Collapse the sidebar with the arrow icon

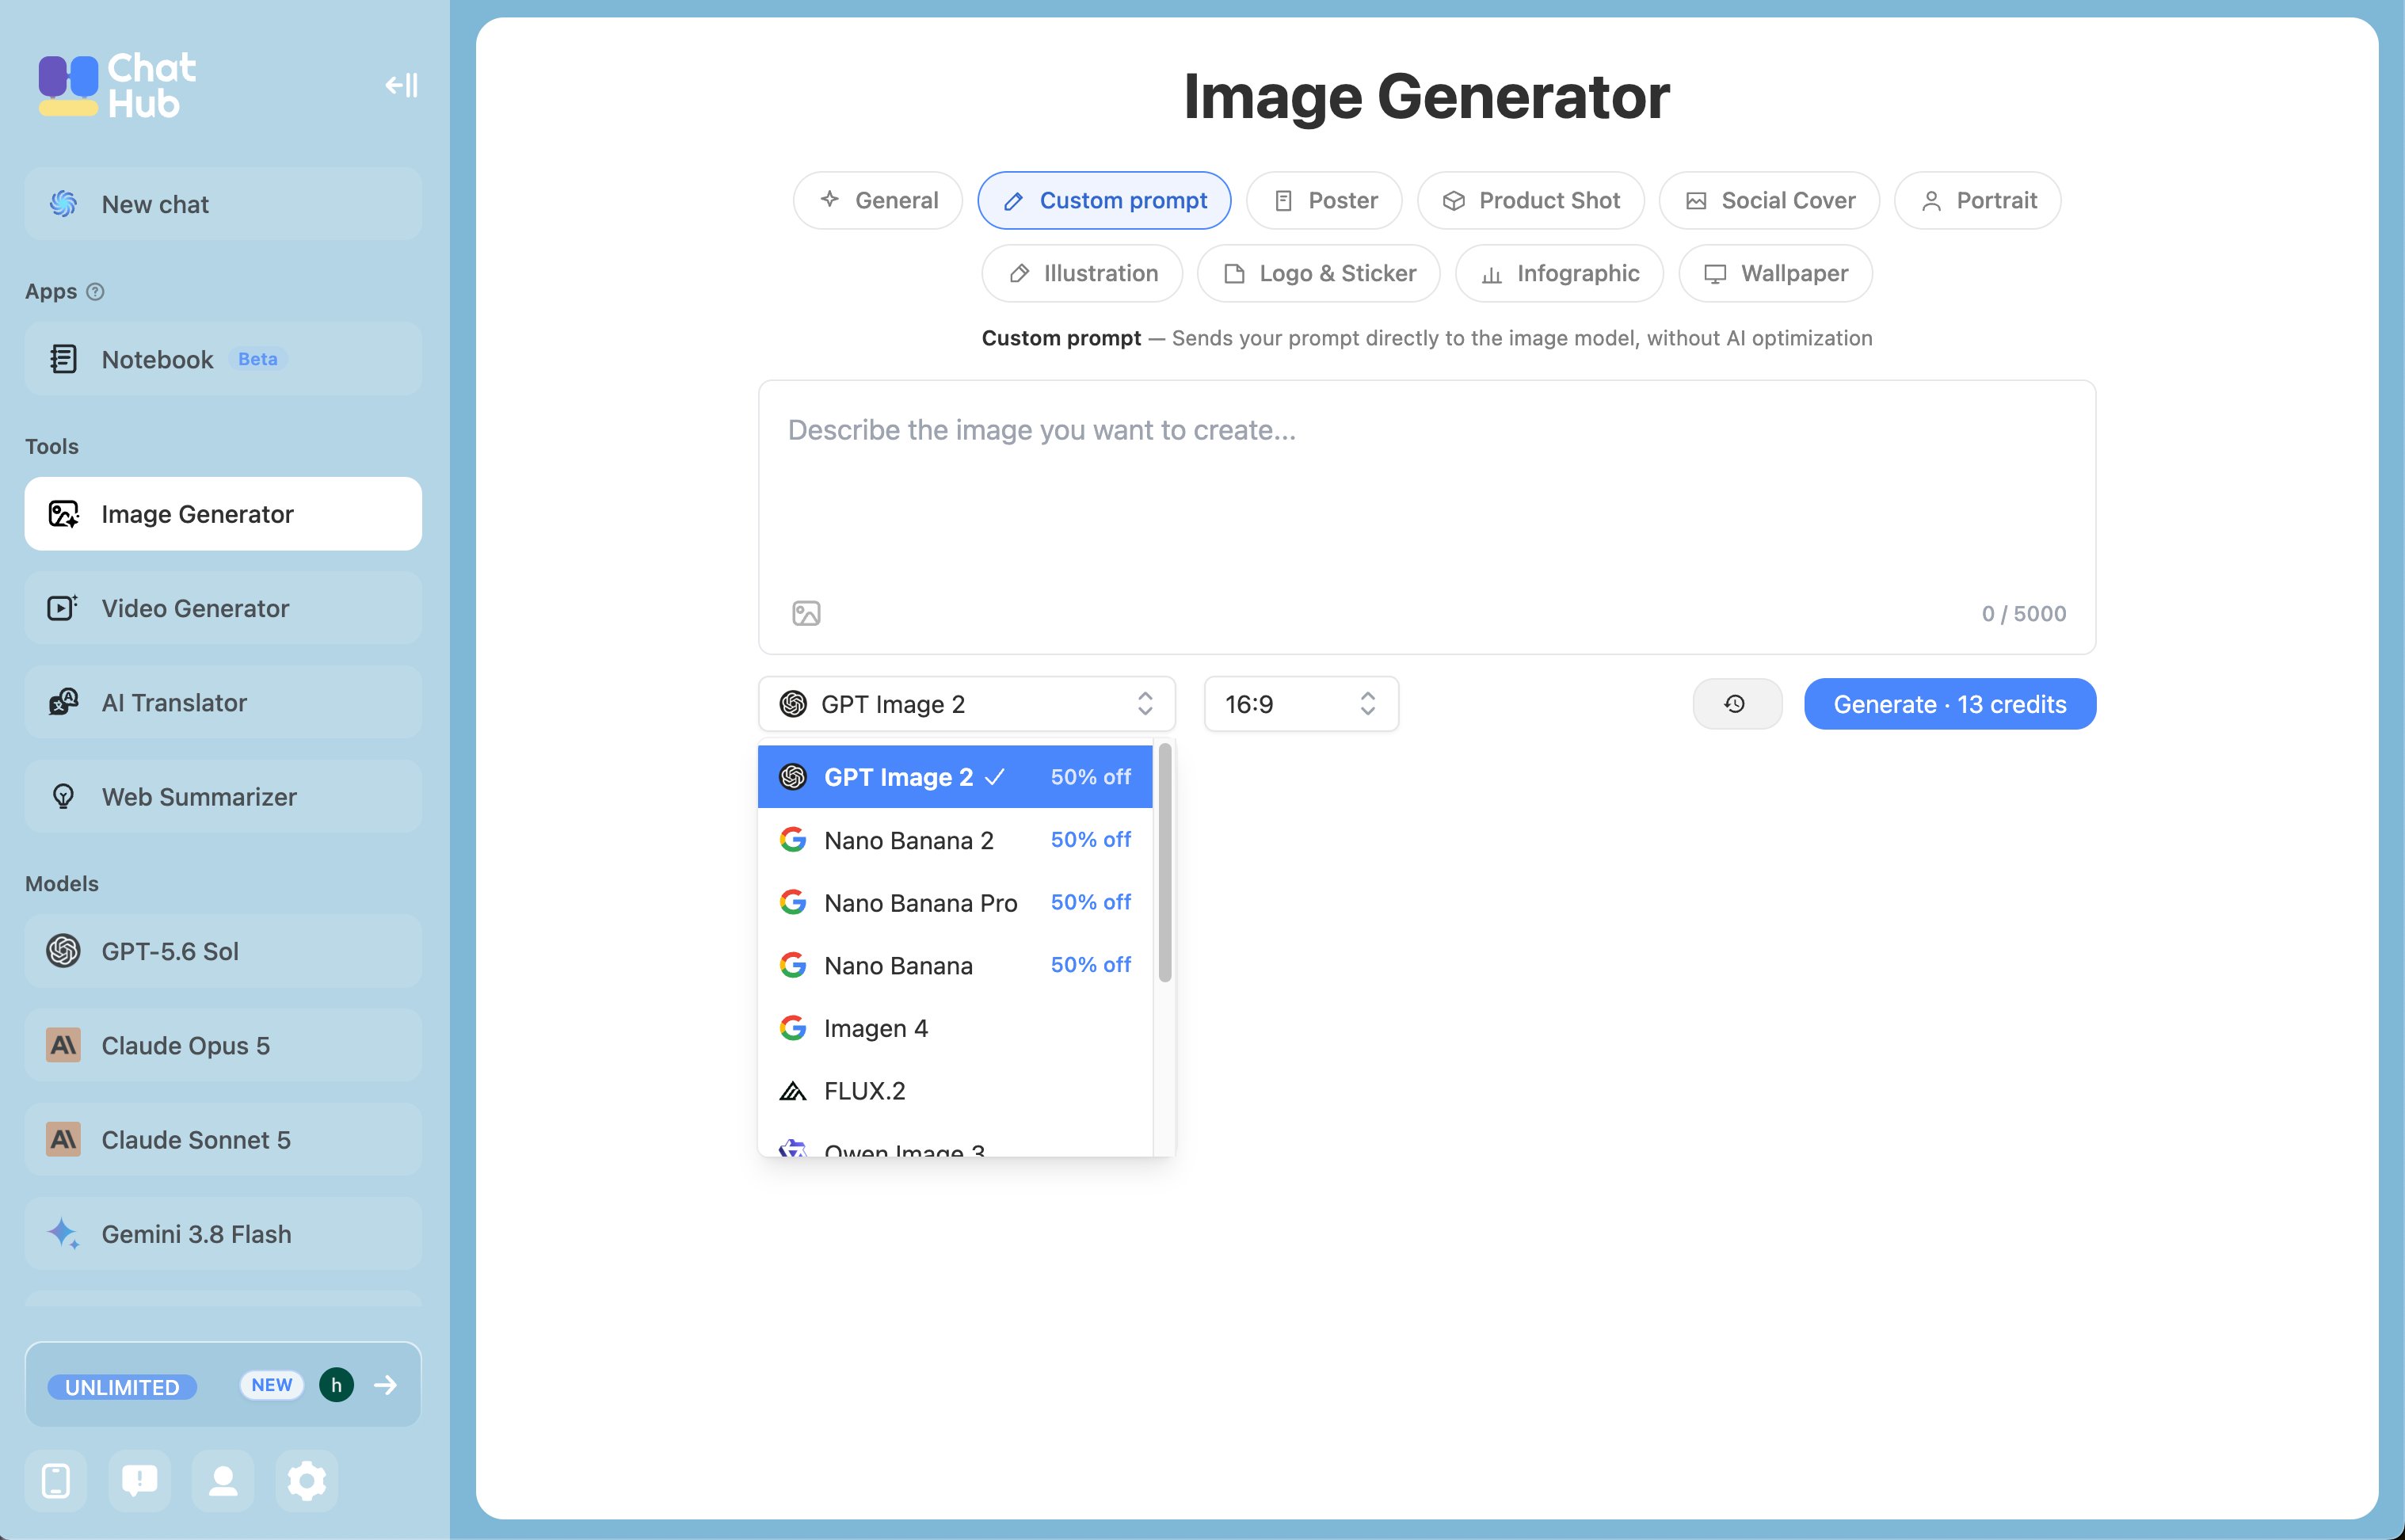point(401,85)
